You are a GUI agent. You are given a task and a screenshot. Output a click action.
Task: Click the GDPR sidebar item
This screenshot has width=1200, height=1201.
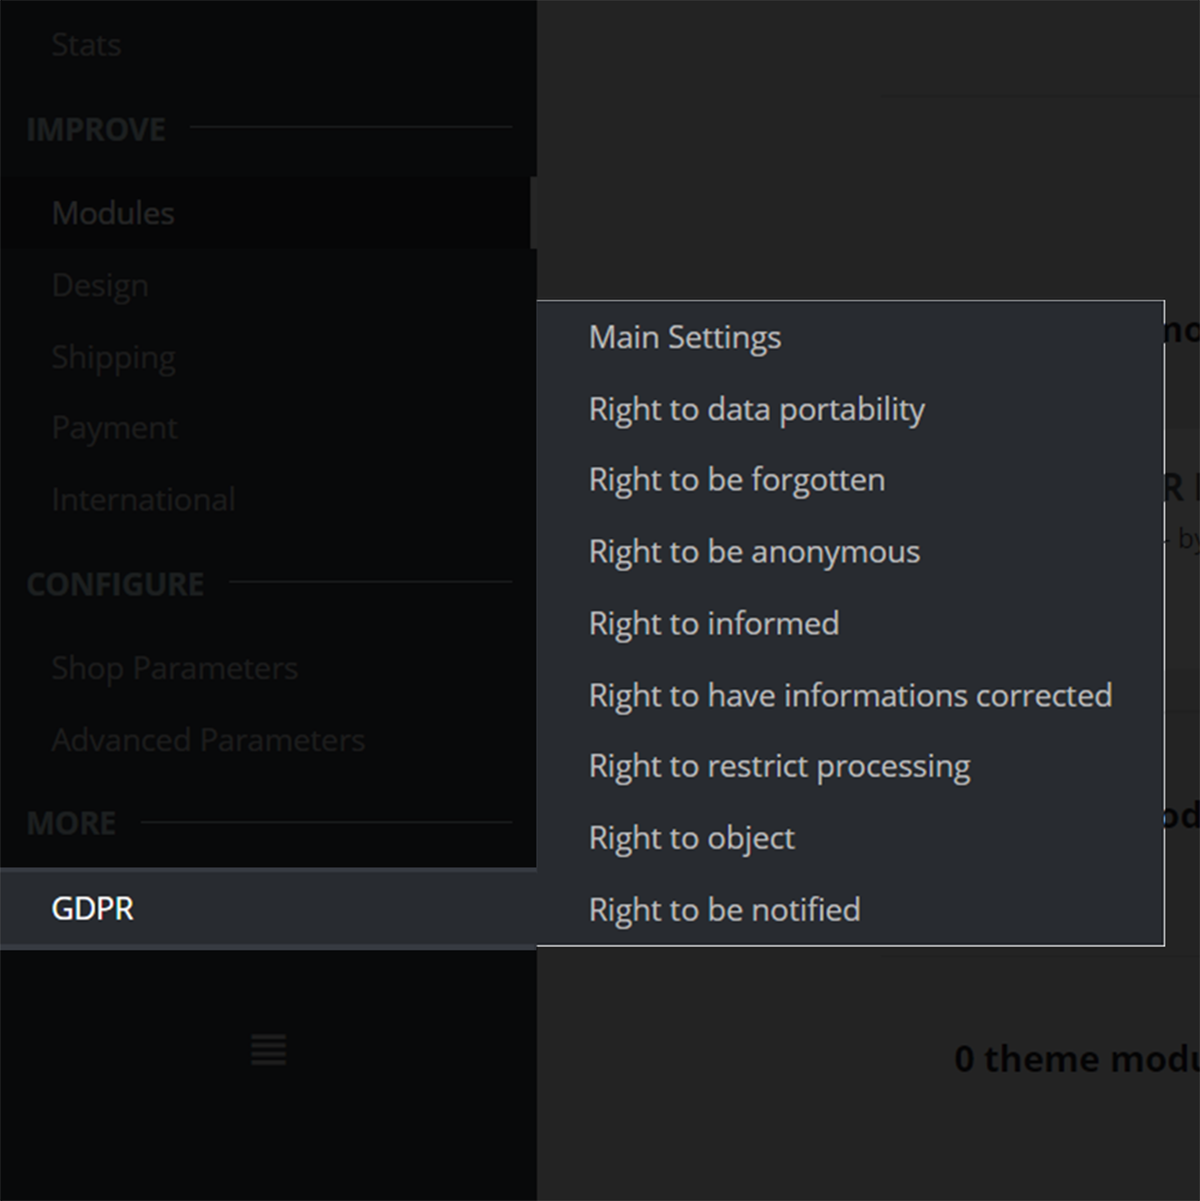click(x=93, y=908)
